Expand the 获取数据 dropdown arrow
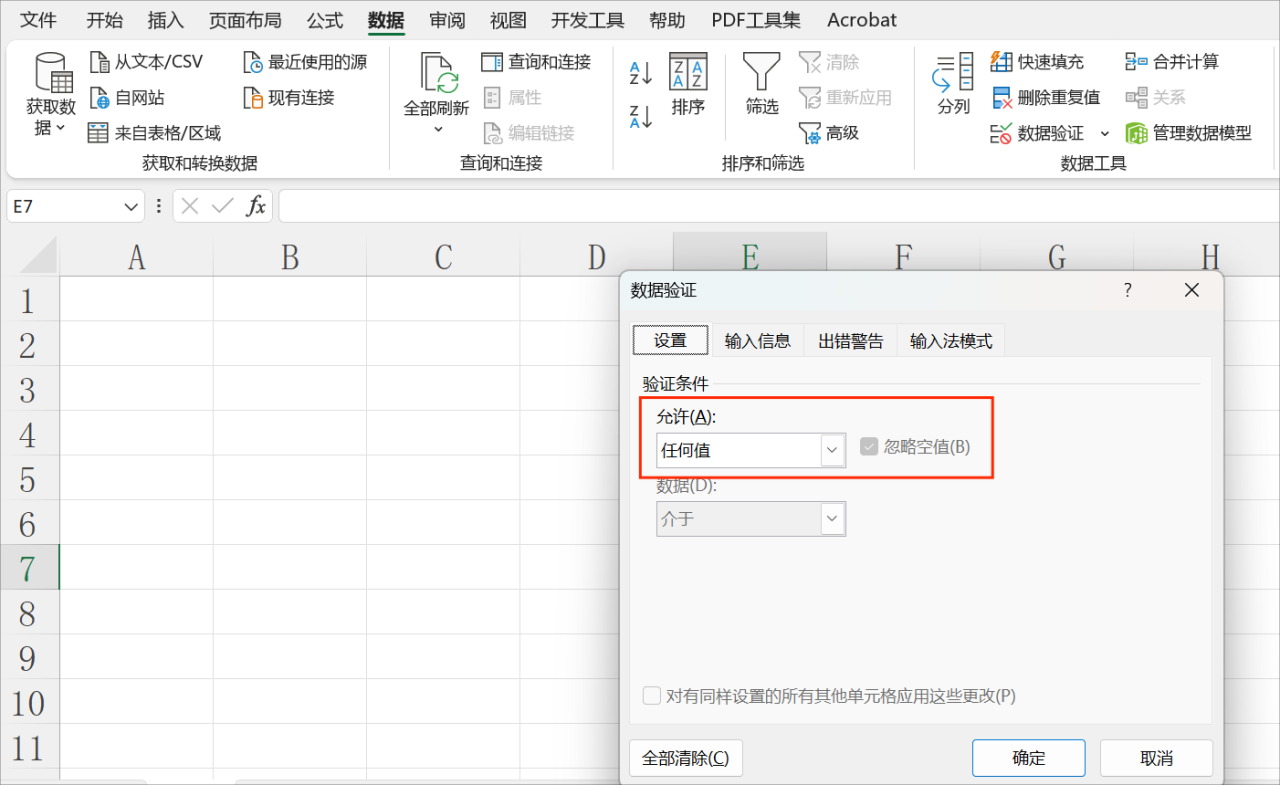The width and height of the screenshot is (1280, 785). [60, 128]
